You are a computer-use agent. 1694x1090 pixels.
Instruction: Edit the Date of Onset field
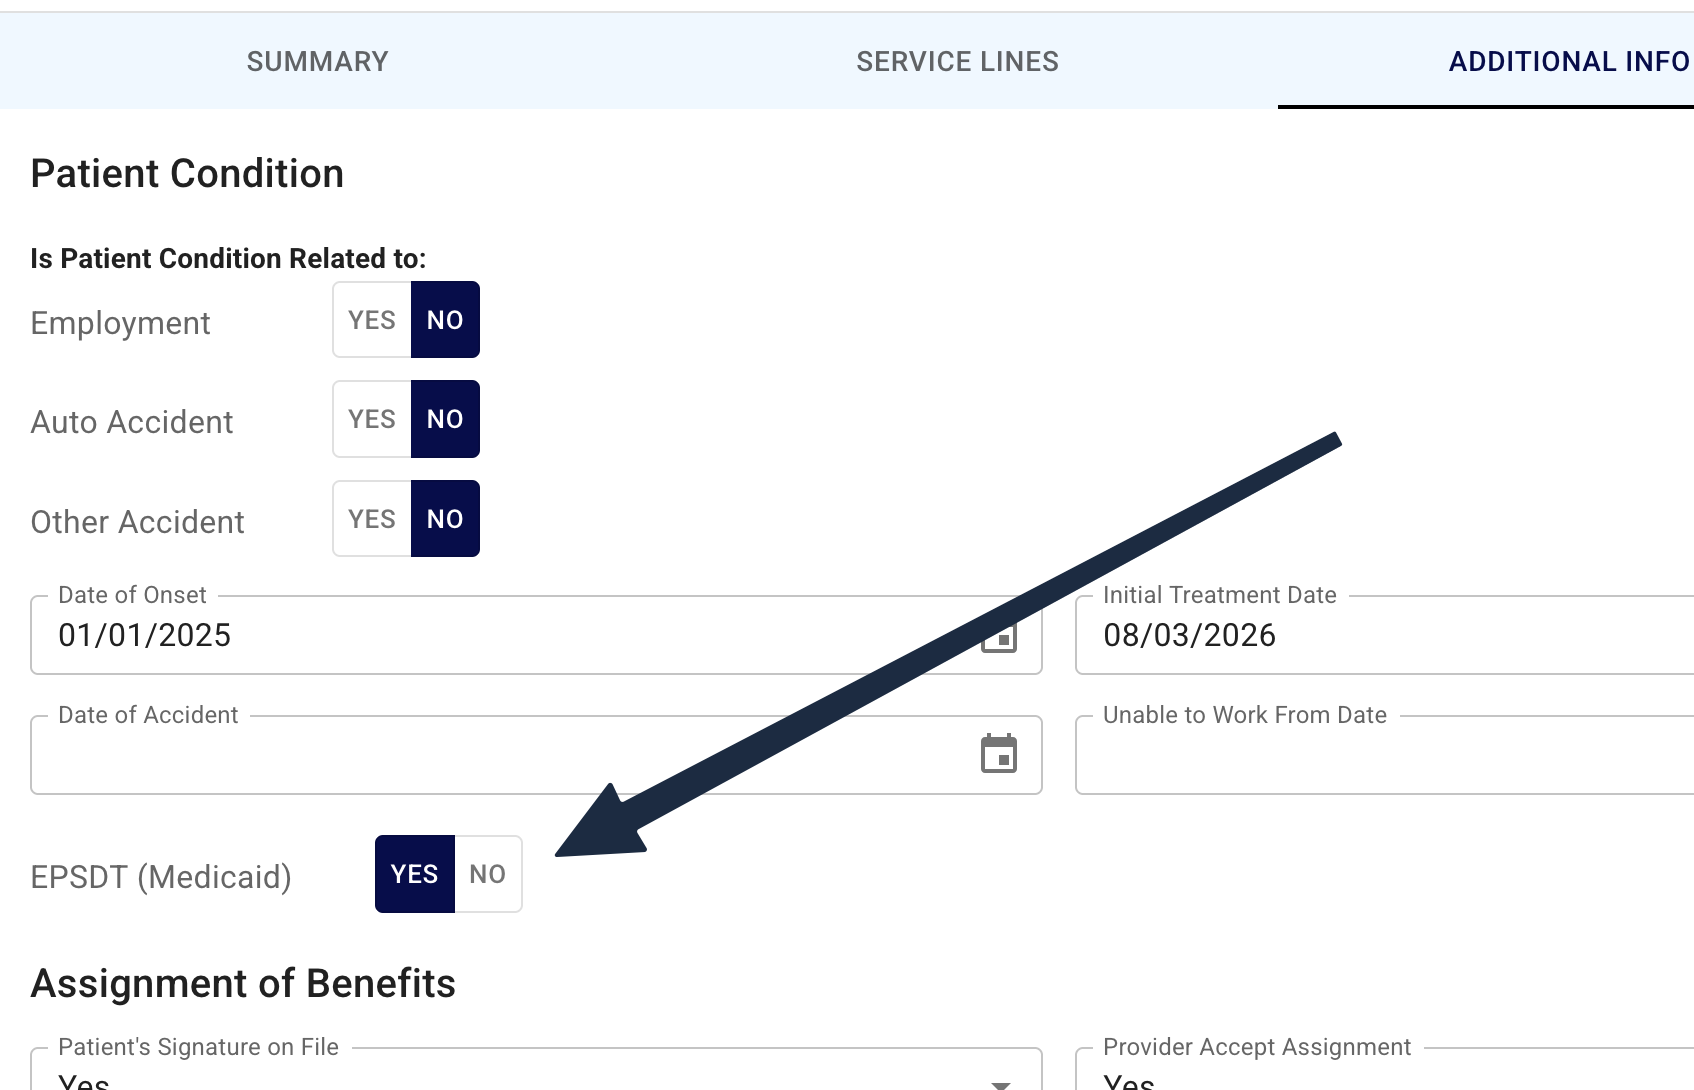click(536, 635)
